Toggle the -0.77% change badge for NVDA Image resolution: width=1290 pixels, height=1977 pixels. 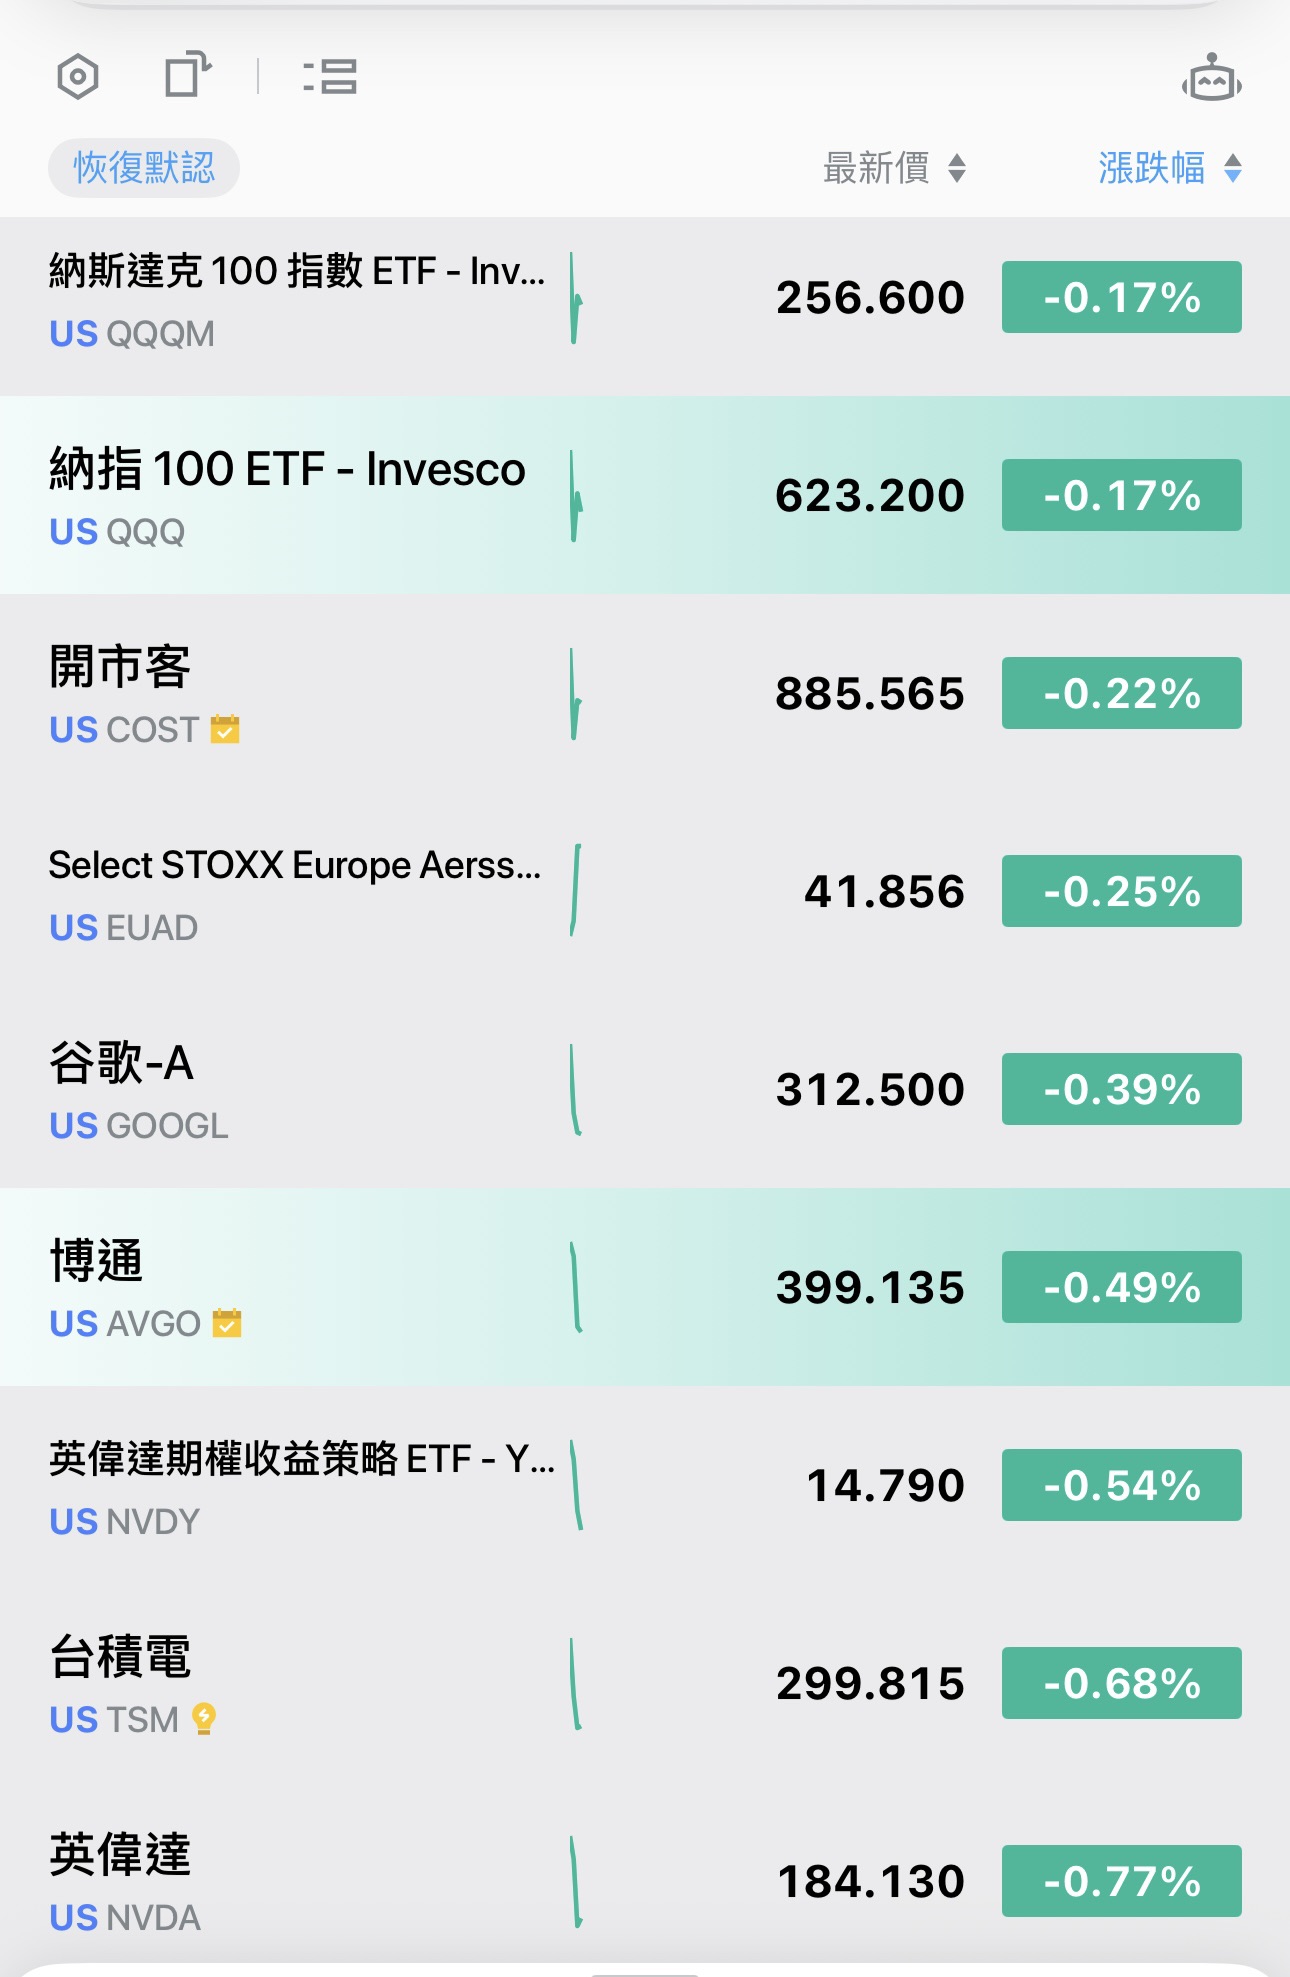click(x=1121, y=1881)
